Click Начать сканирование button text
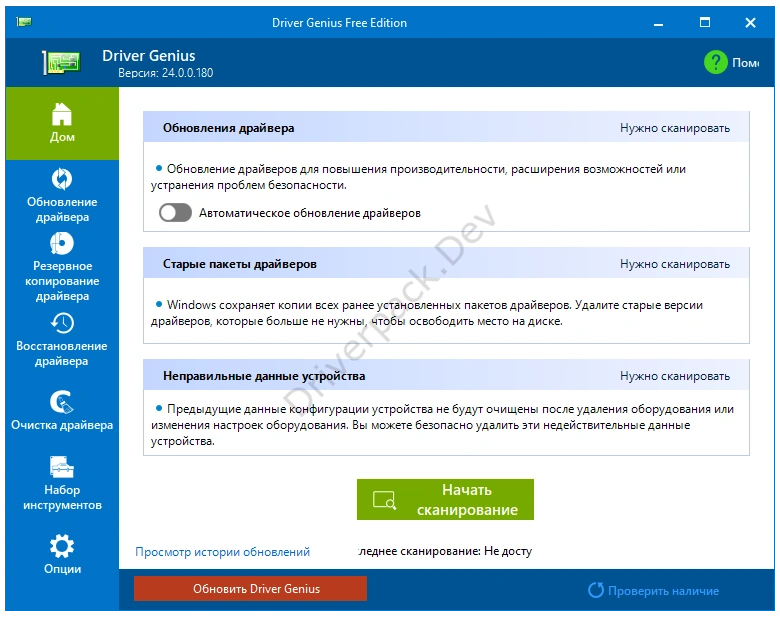 coord(467,500)
